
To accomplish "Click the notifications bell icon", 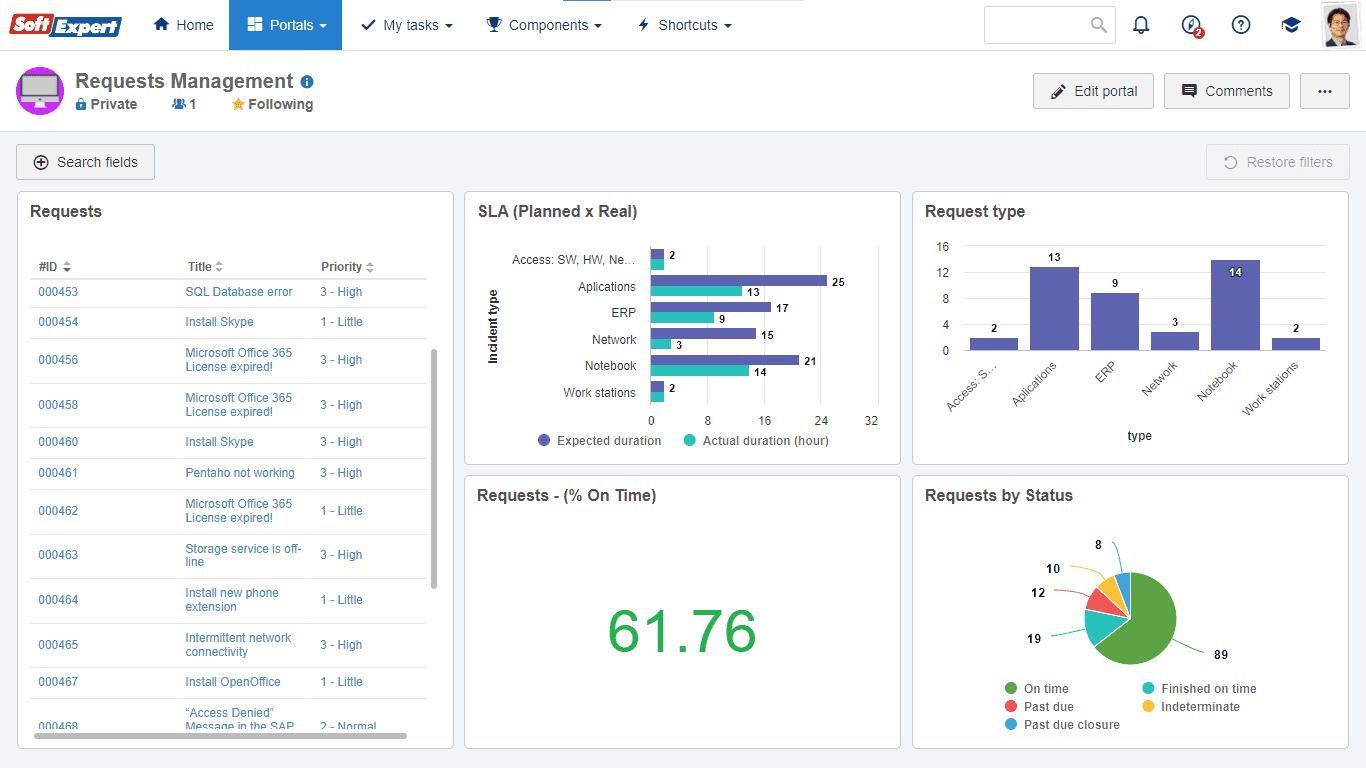I will point(1141,25).
